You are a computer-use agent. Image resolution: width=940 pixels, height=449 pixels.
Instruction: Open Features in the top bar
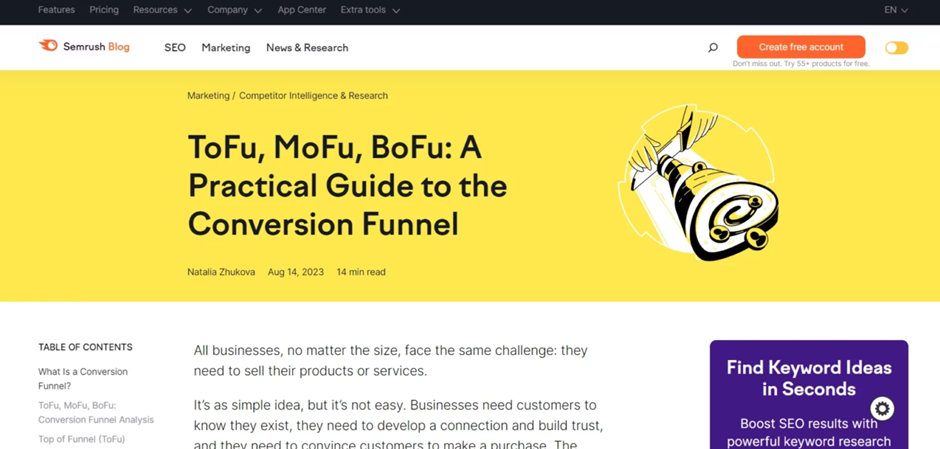[56, 10]
